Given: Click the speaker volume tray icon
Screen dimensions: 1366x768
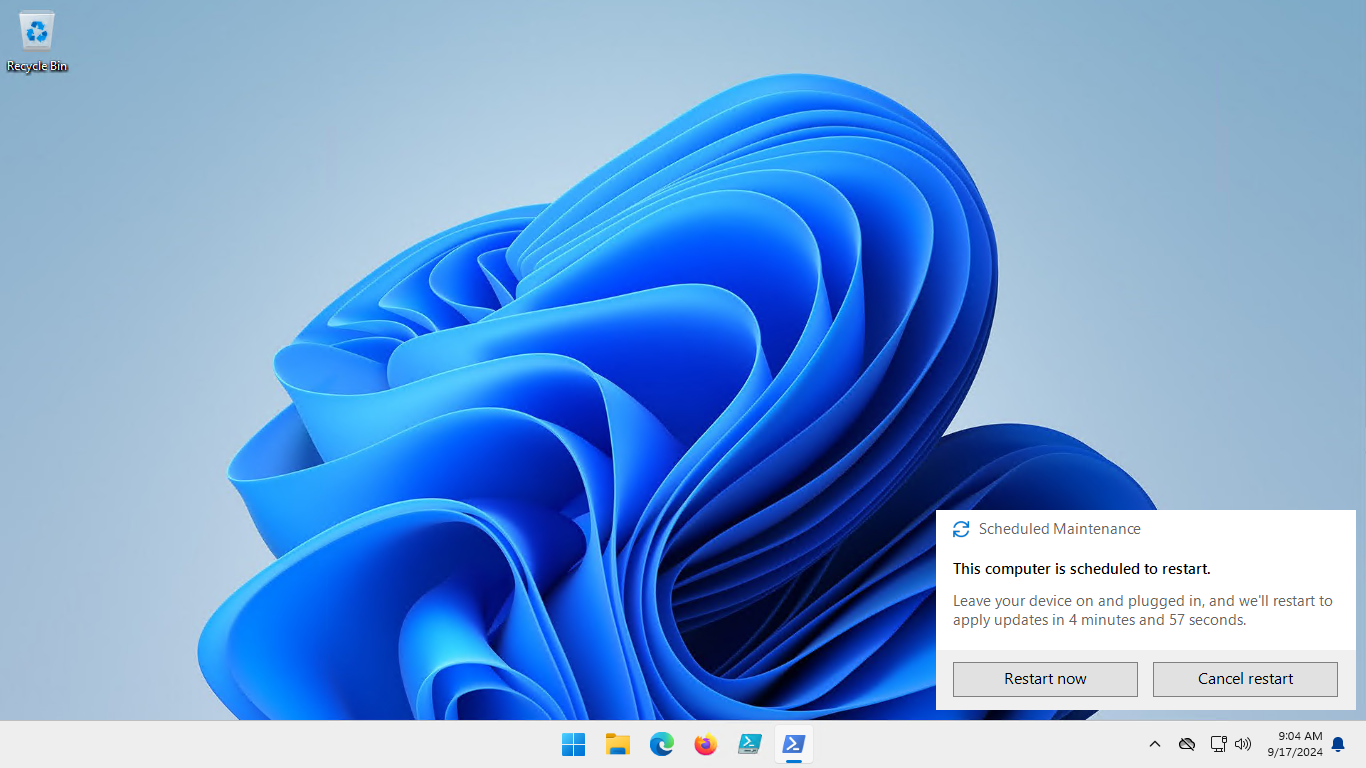Looking at the screenshot, I should [x=1243, y=744].
